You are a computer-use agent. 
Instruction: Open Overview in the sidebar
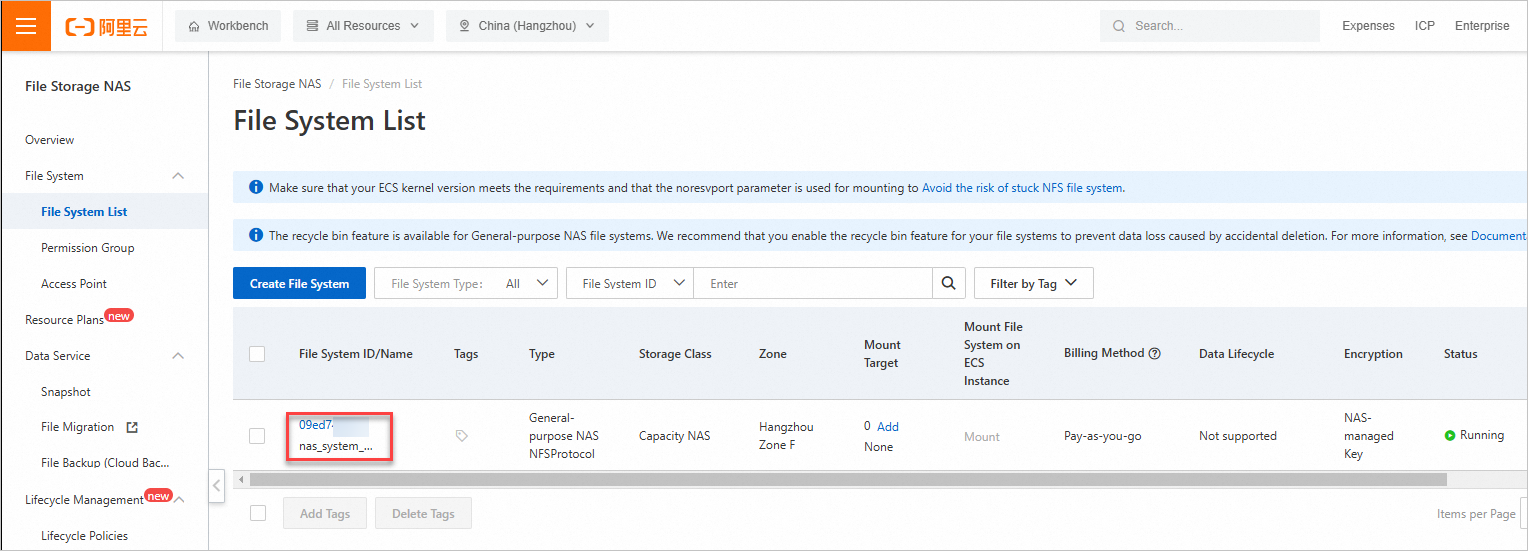coord(50,140)
